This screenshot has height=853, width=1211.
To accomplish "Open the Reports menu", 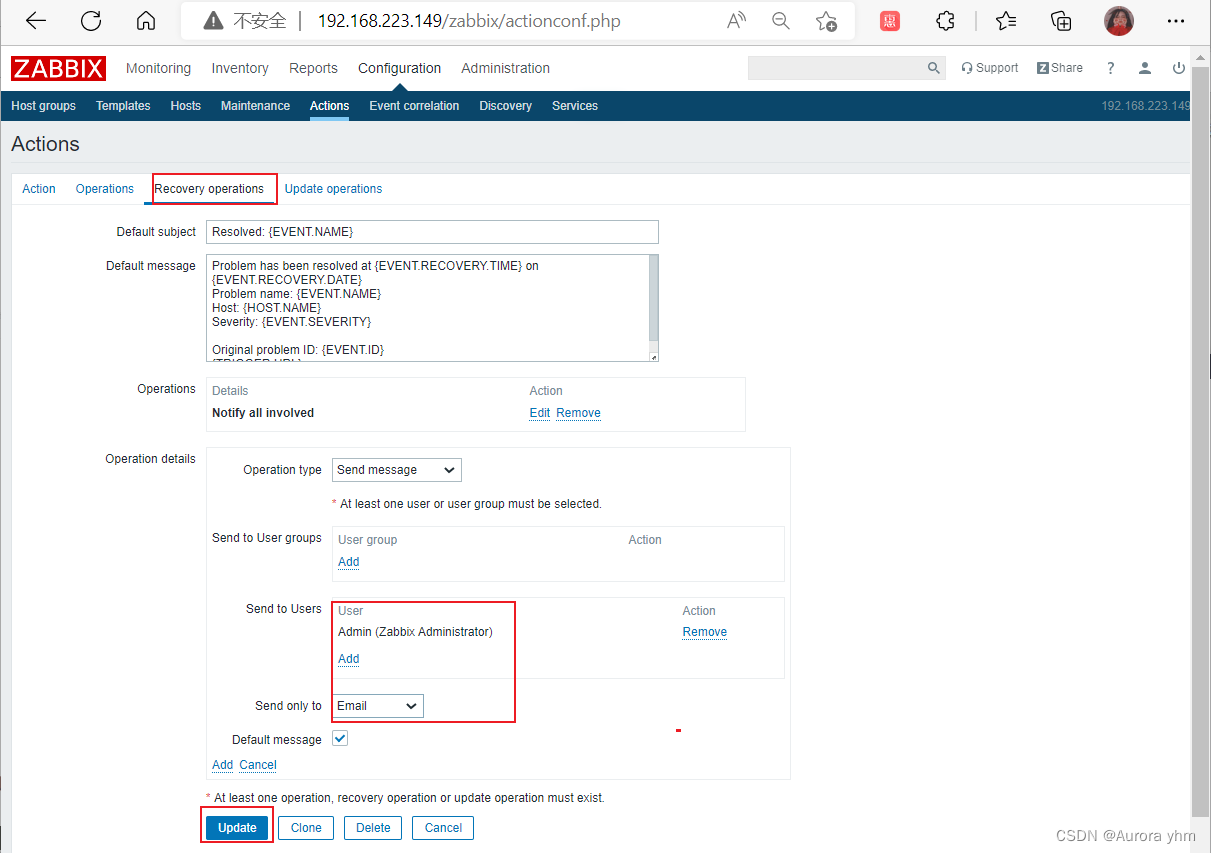I will 313,68.
